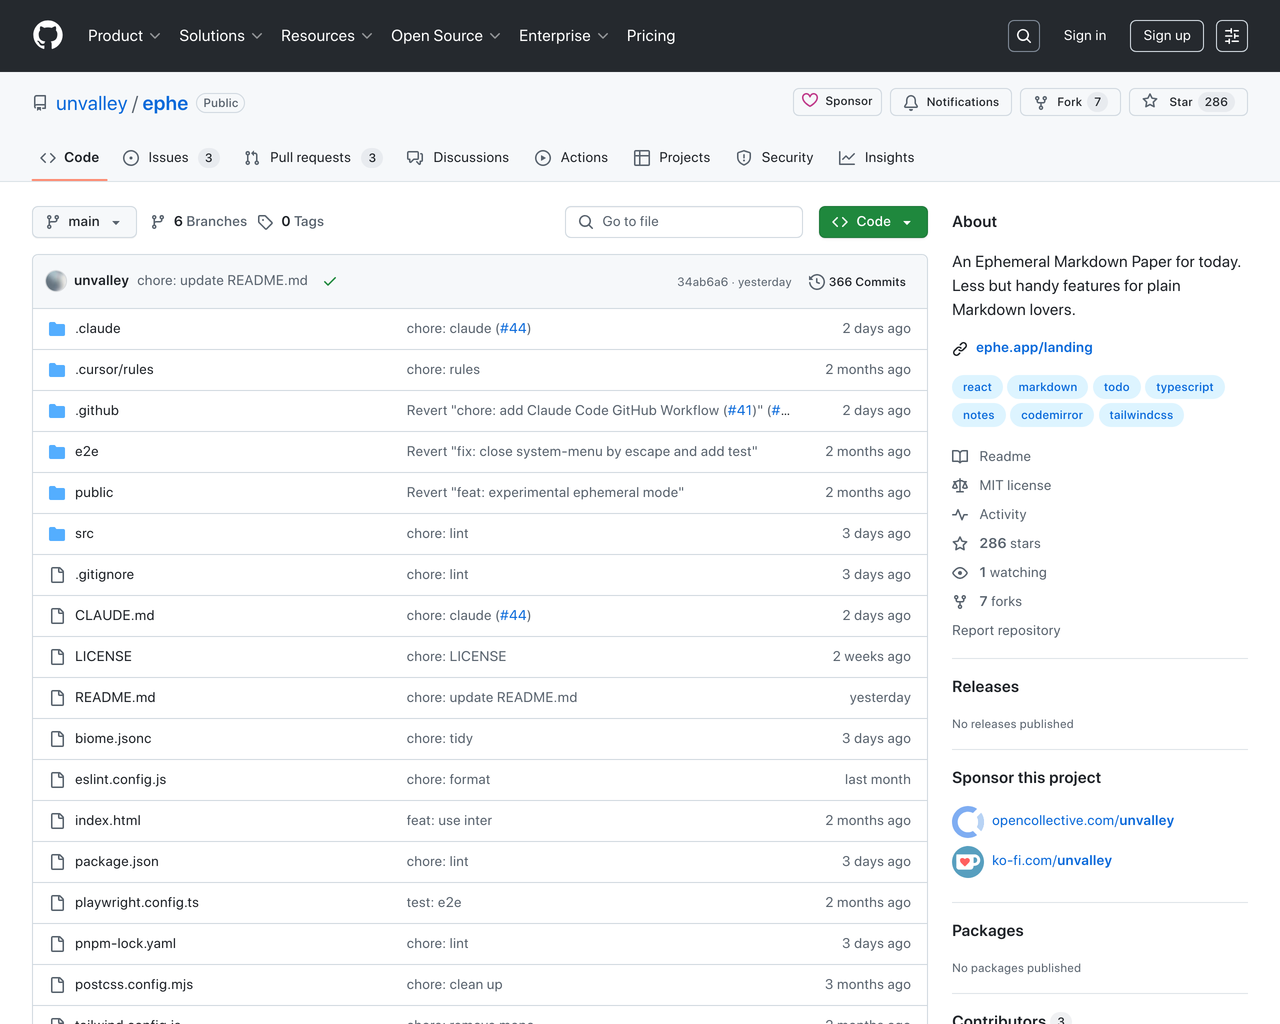The height and width of the screenshot is (1024, 1280).
Task: Click the watching eye icon
Action: pyautogui.click(x=960, y=573)
